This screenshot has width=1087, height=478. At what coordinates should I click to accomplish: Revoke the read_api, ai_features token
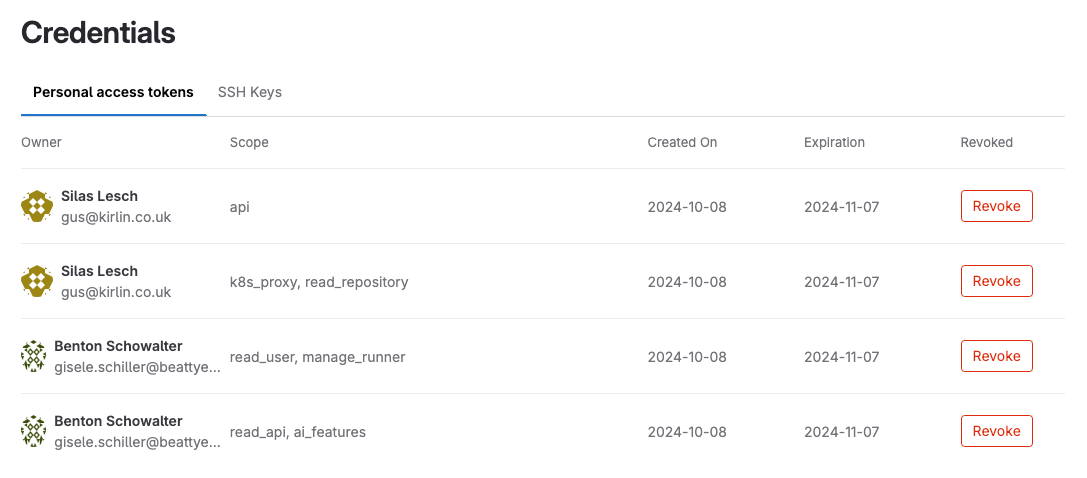coord(996,431)
